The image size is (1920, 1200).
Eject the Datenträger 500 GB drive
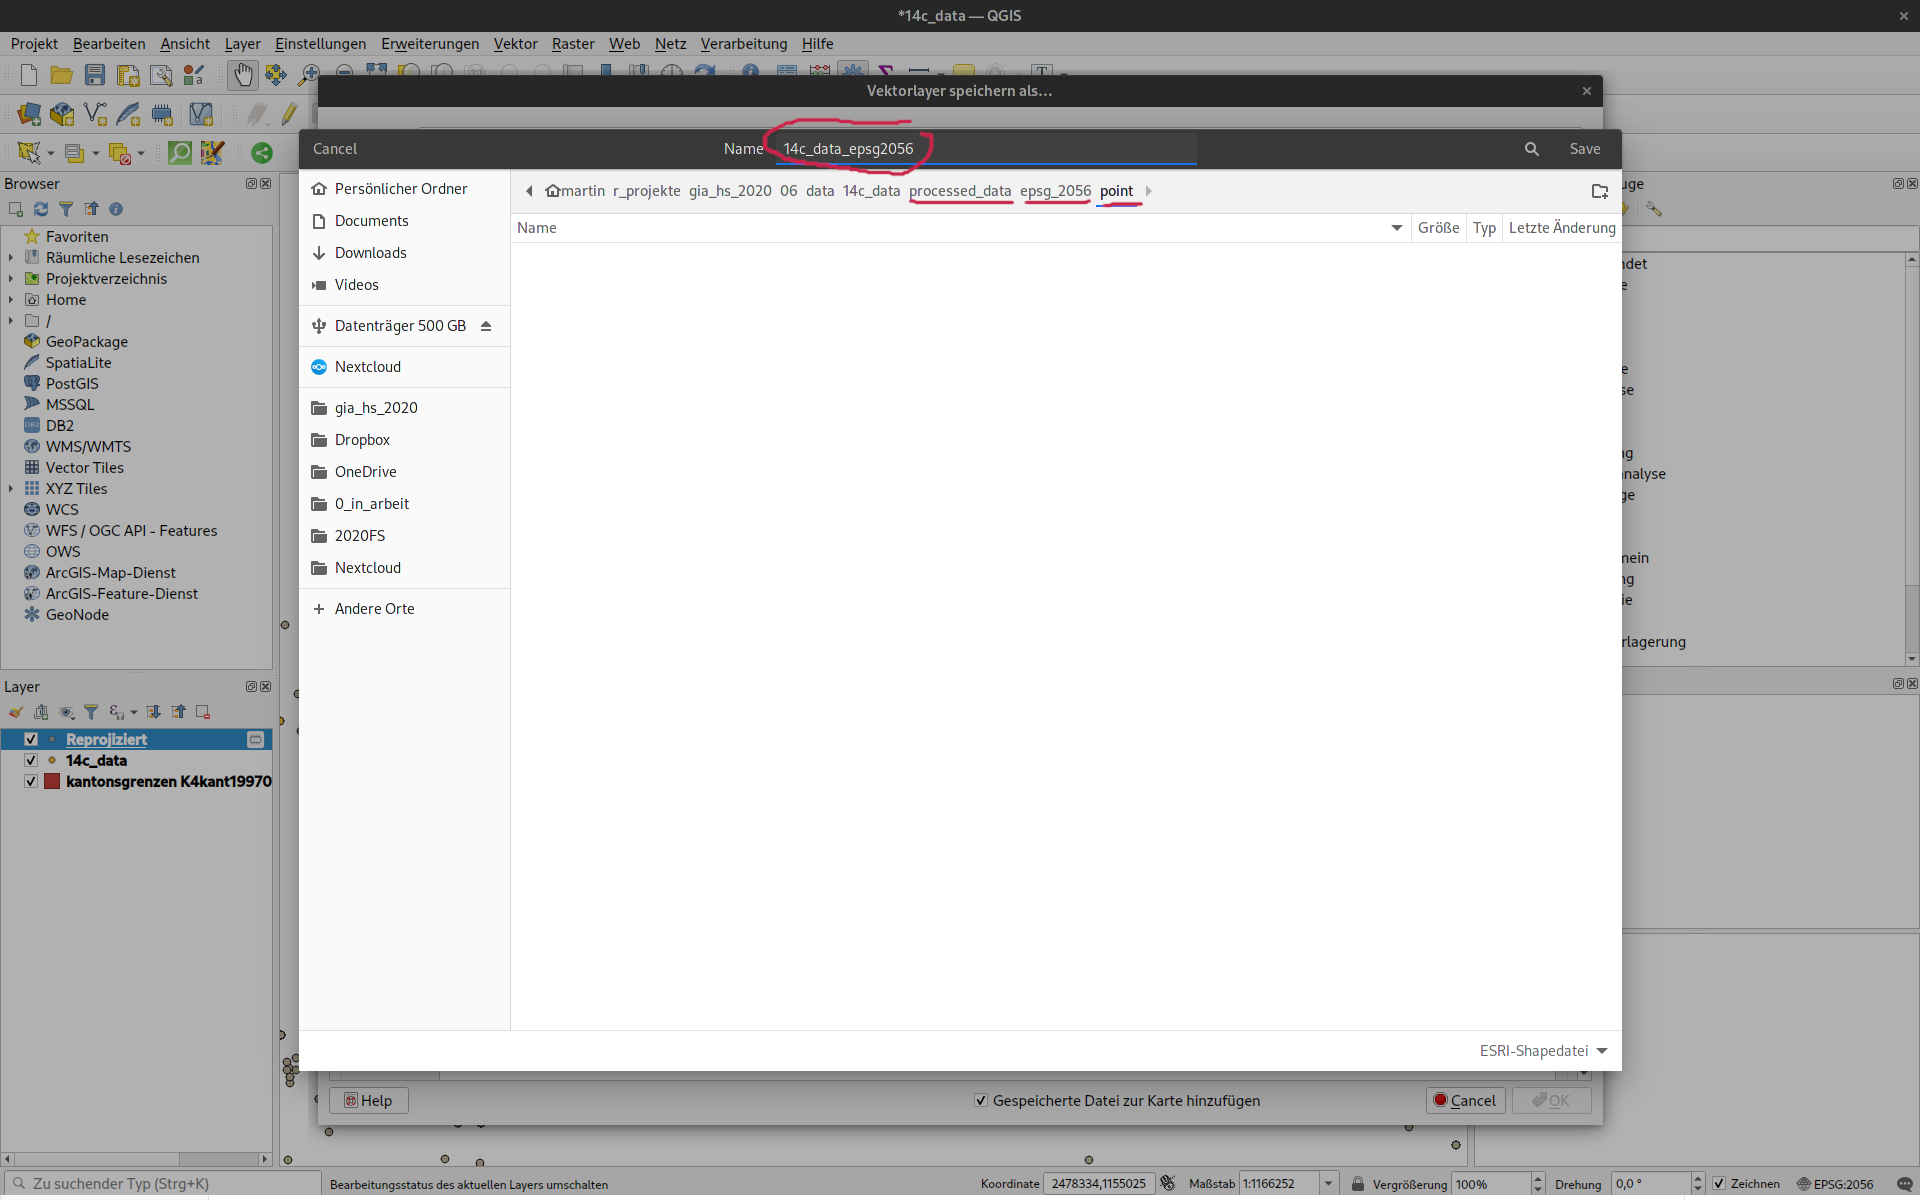(x=486, y=326)
